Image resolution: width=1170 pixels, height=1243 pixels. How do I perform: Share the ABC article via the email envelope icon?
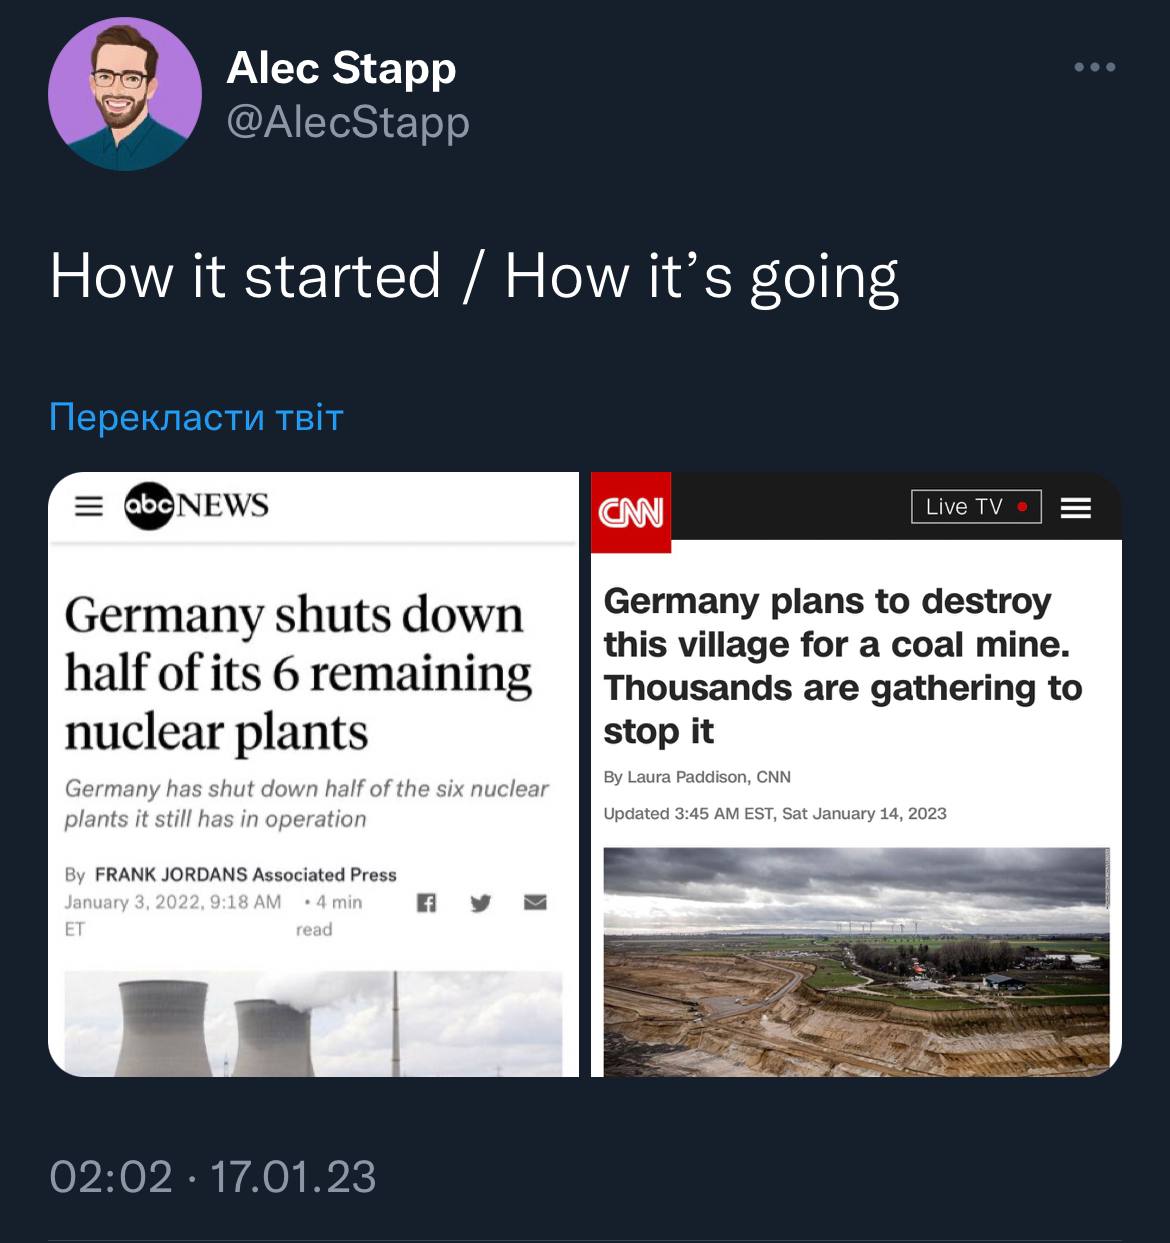pyautogui.click(x=536, y=902)
